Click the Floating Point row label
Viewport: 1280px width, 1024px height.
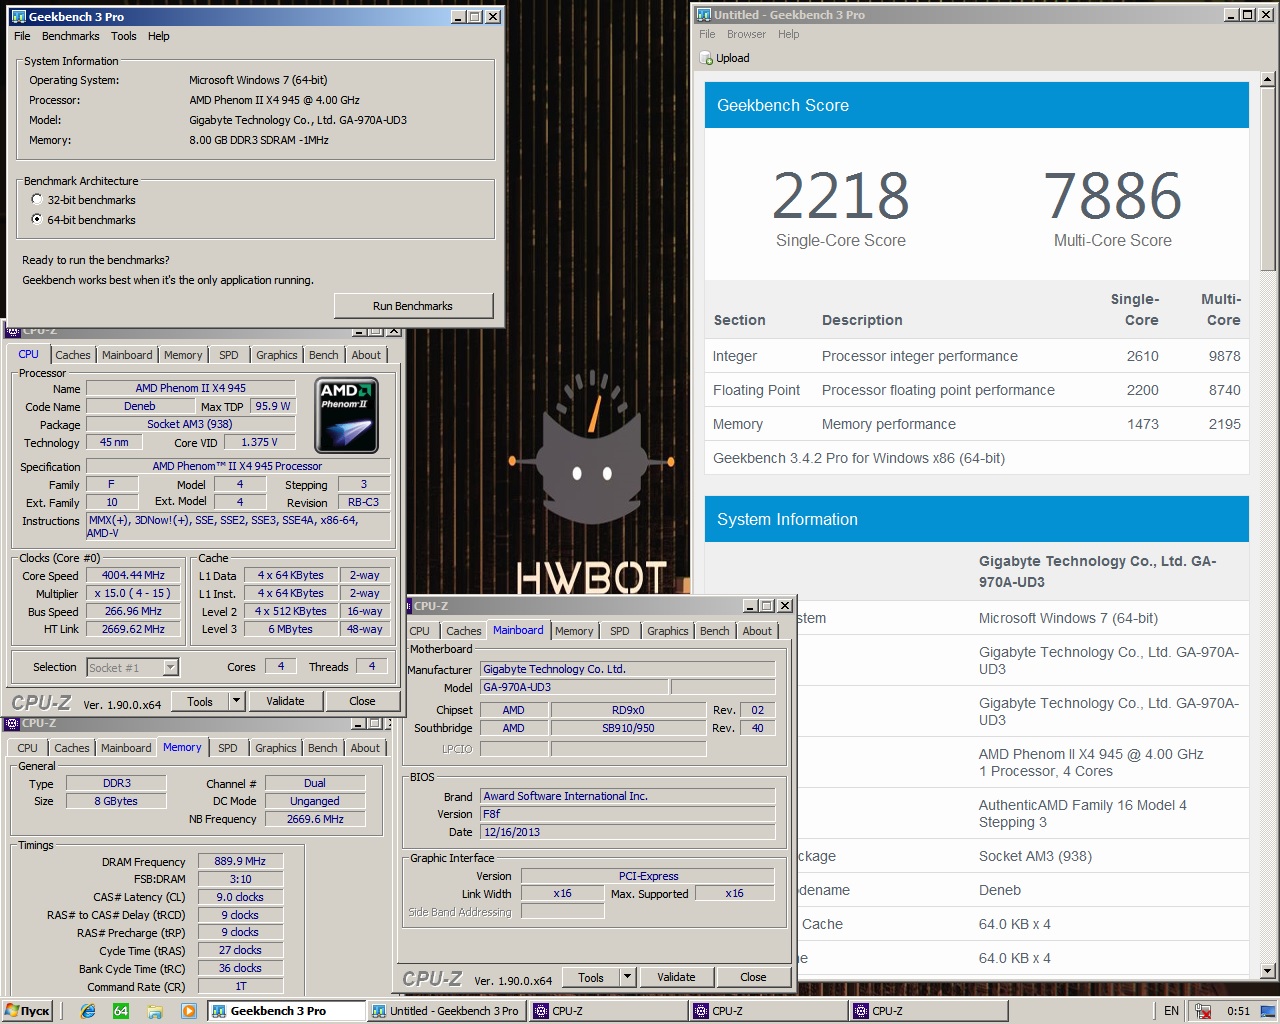(x=756, y=390)
